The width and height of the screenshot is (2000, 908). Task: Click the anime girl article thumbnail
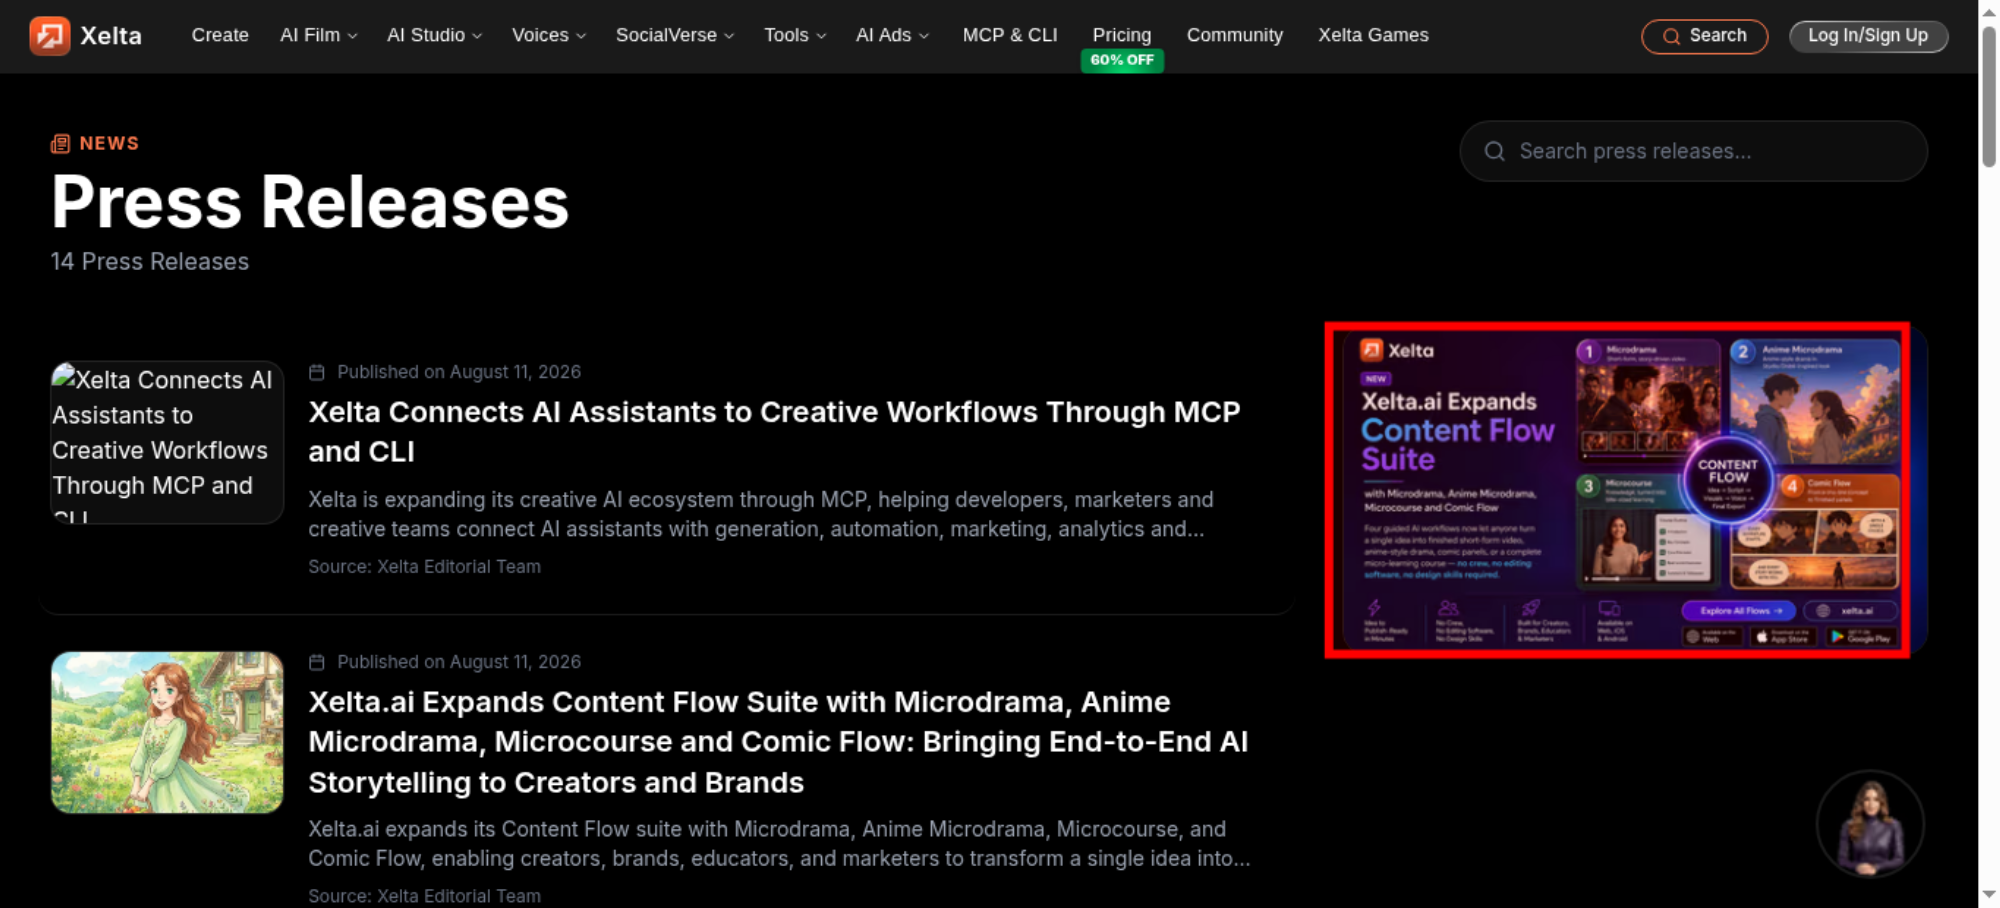[167, 732]
